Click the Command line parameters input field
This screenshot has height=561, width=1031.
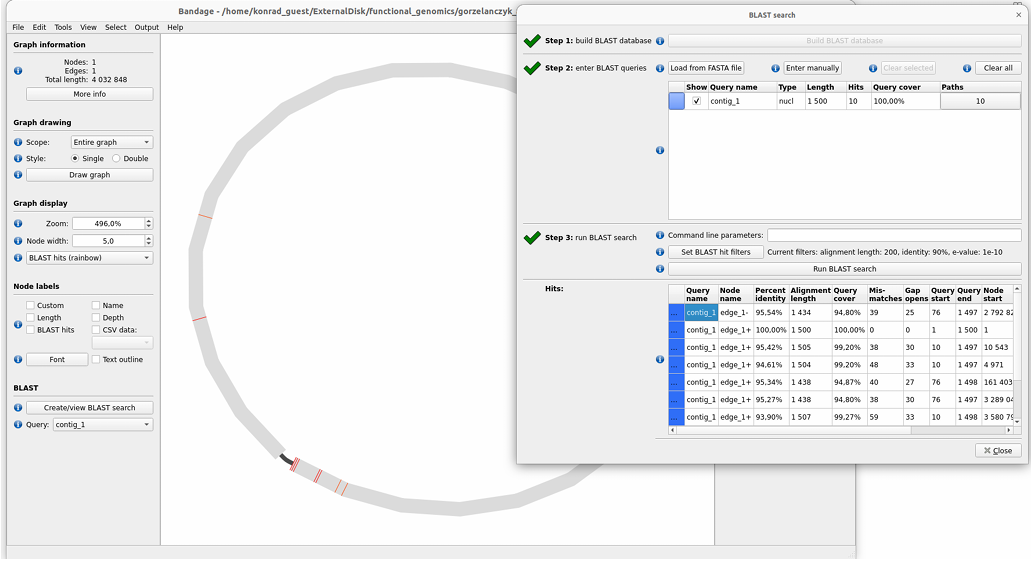(893, 235)
